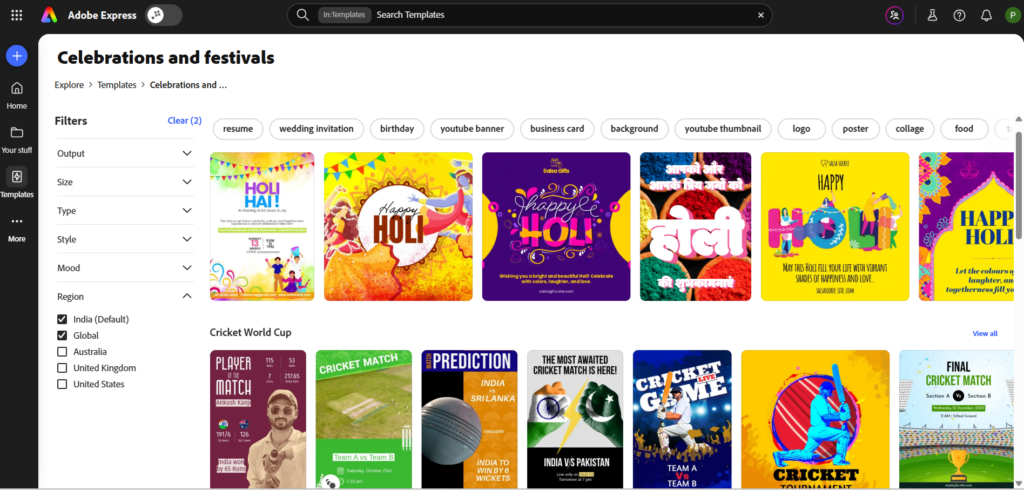The width and height of the screenshot is (1024, 490).
Task: Check the United Kingdom region checkbox
Action: 63,368
